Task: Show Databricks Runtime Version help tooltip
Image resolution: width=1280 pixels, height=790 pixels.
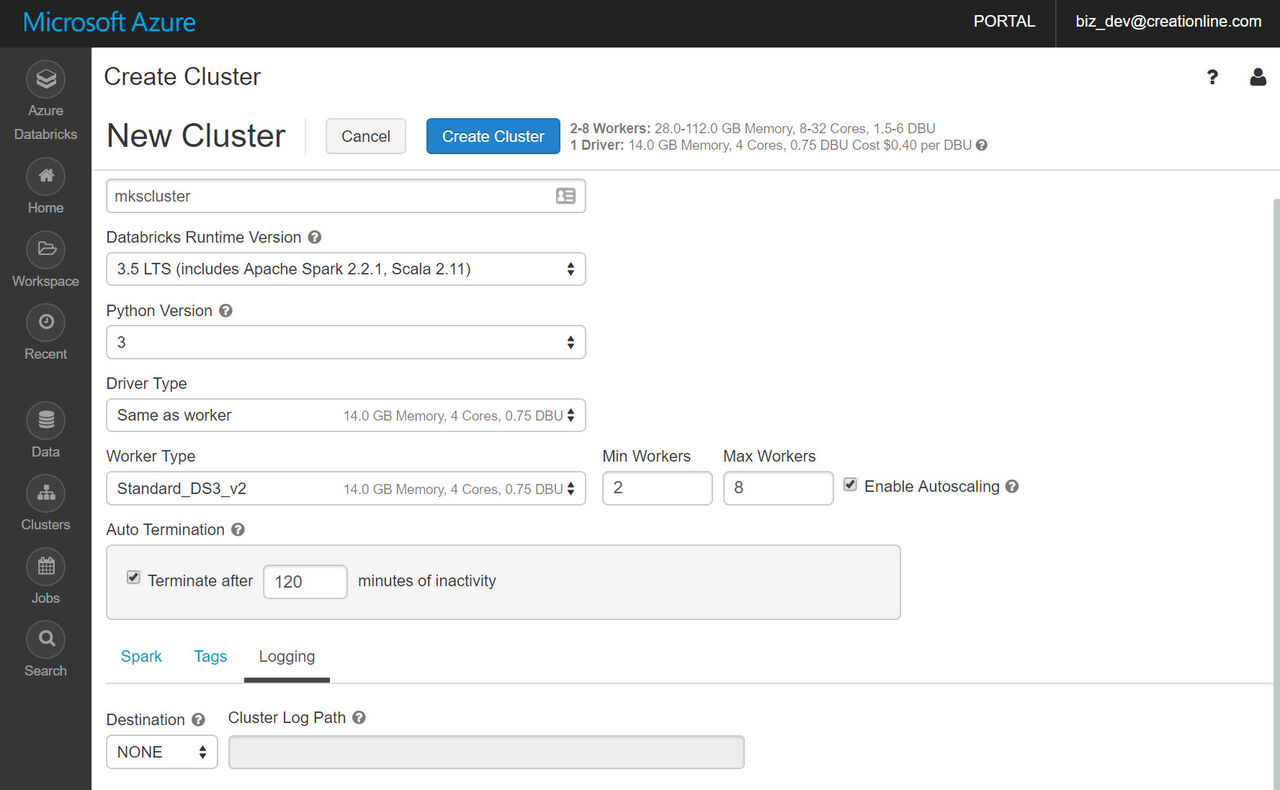Action: pos(315,238)
